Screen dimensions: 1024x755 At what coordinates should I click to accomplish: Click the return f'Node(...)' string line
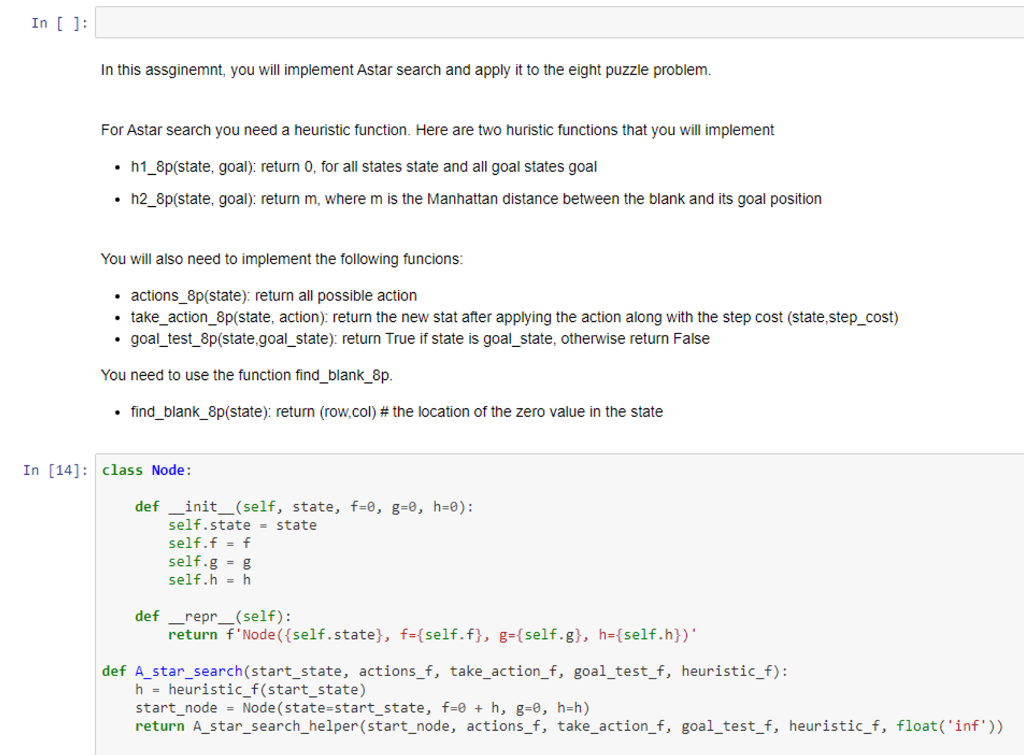[432, 635]
